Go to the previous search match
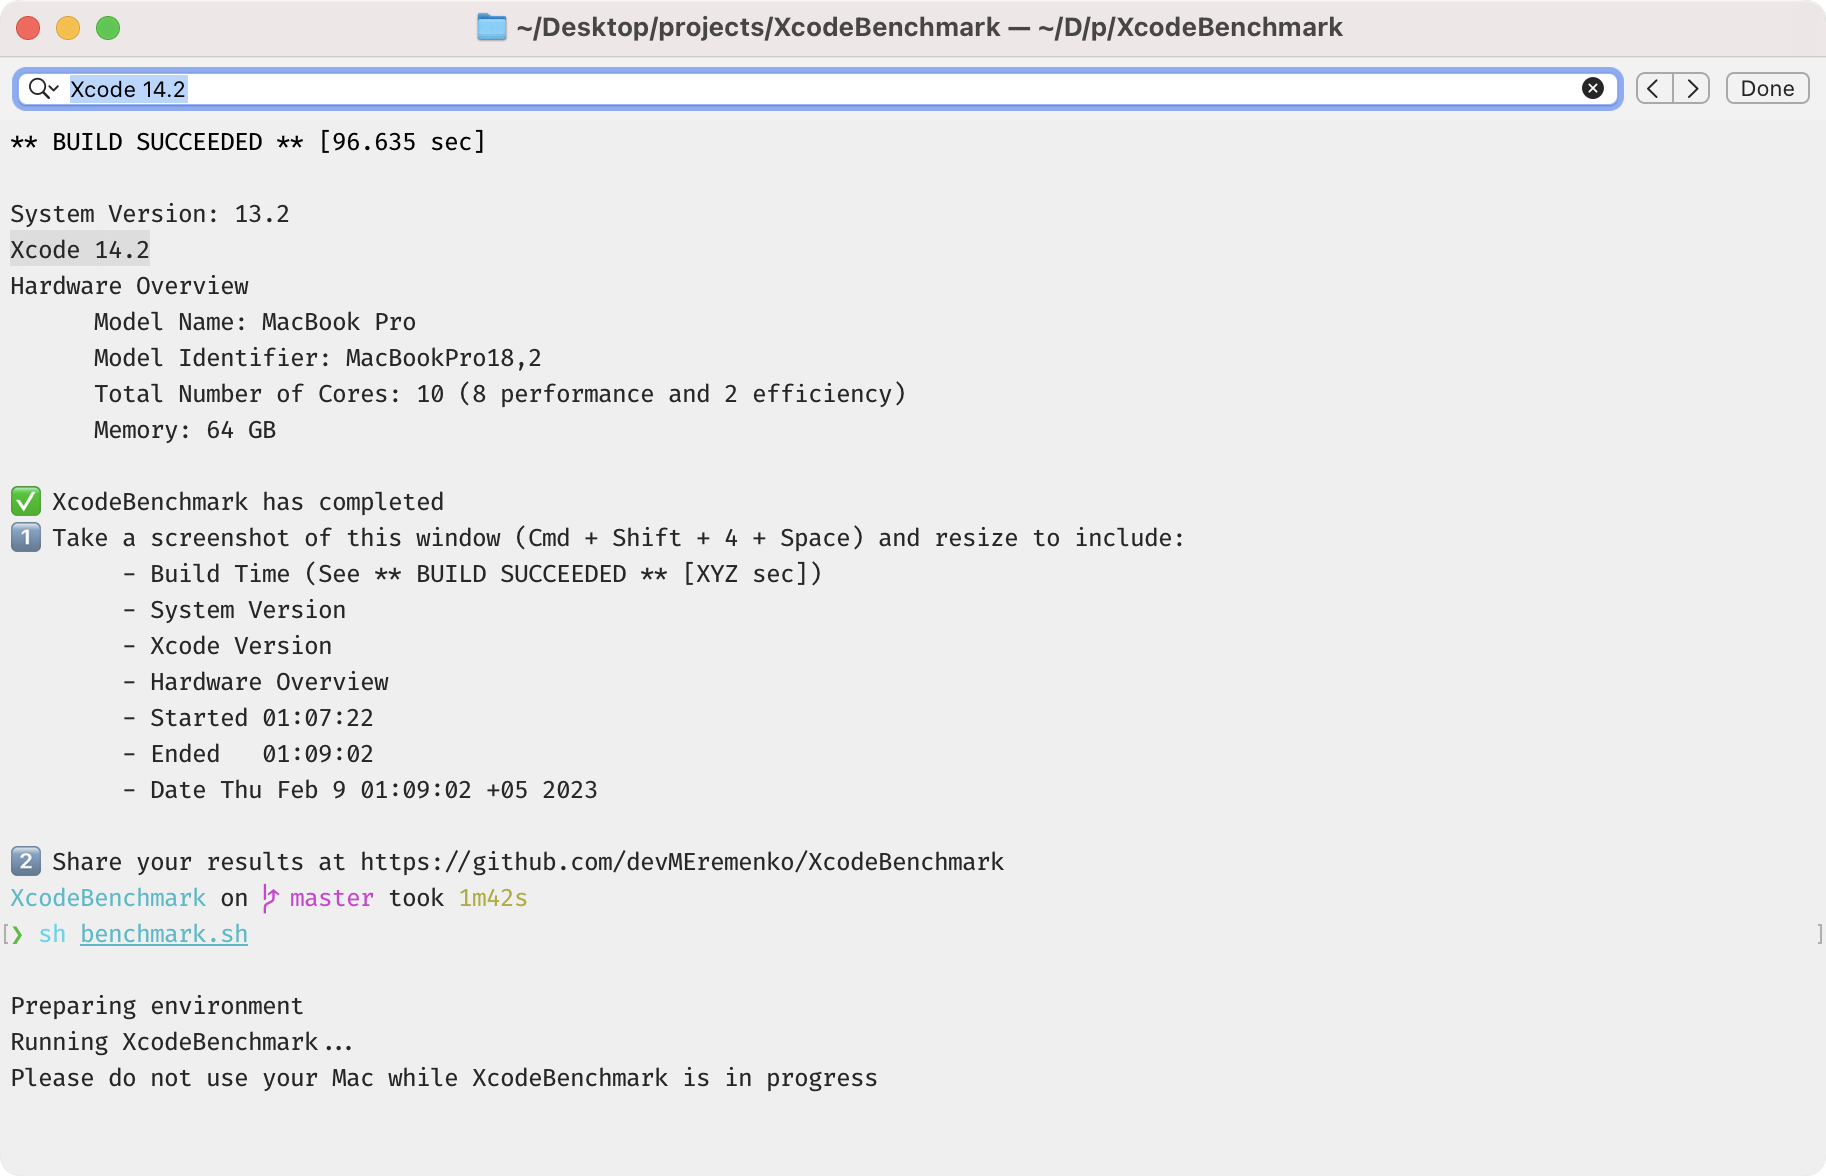The width and height of the screenshot is (1826, 1176). click(1654, 88)
